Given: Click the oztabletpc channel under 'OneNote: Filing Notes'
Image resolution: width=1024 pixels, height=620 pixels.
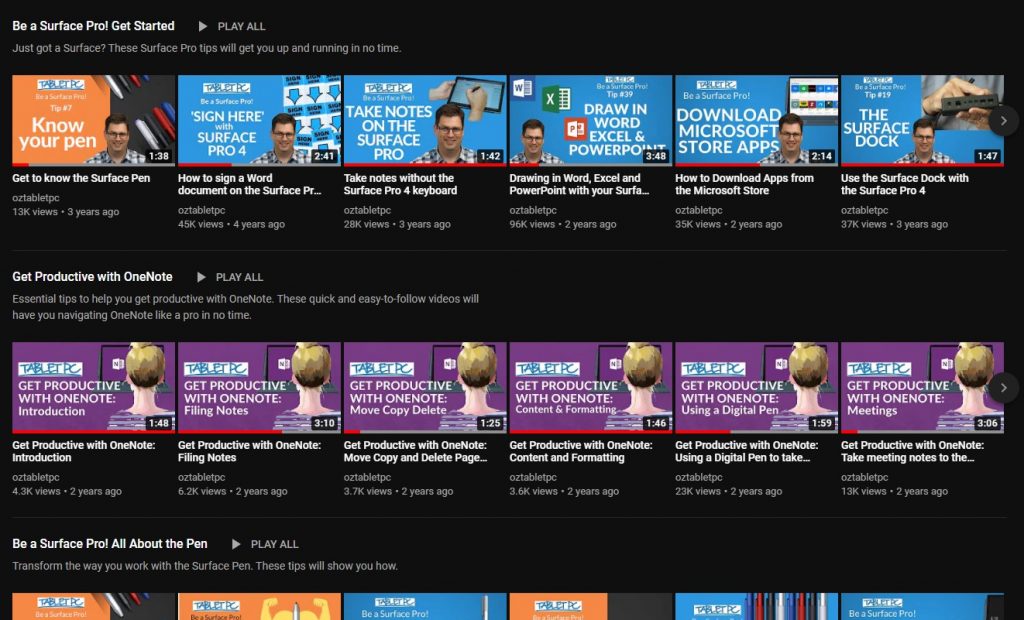Looking at the screenshot, I should 202,478.
